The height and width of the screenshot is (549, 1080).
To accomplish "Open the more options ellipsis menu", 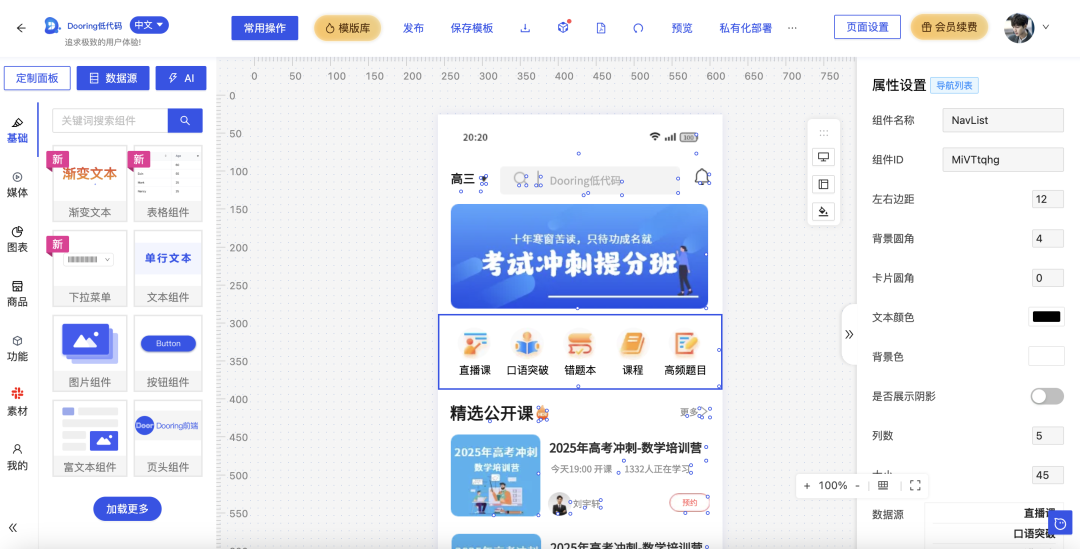I will (x=792, y=28).
